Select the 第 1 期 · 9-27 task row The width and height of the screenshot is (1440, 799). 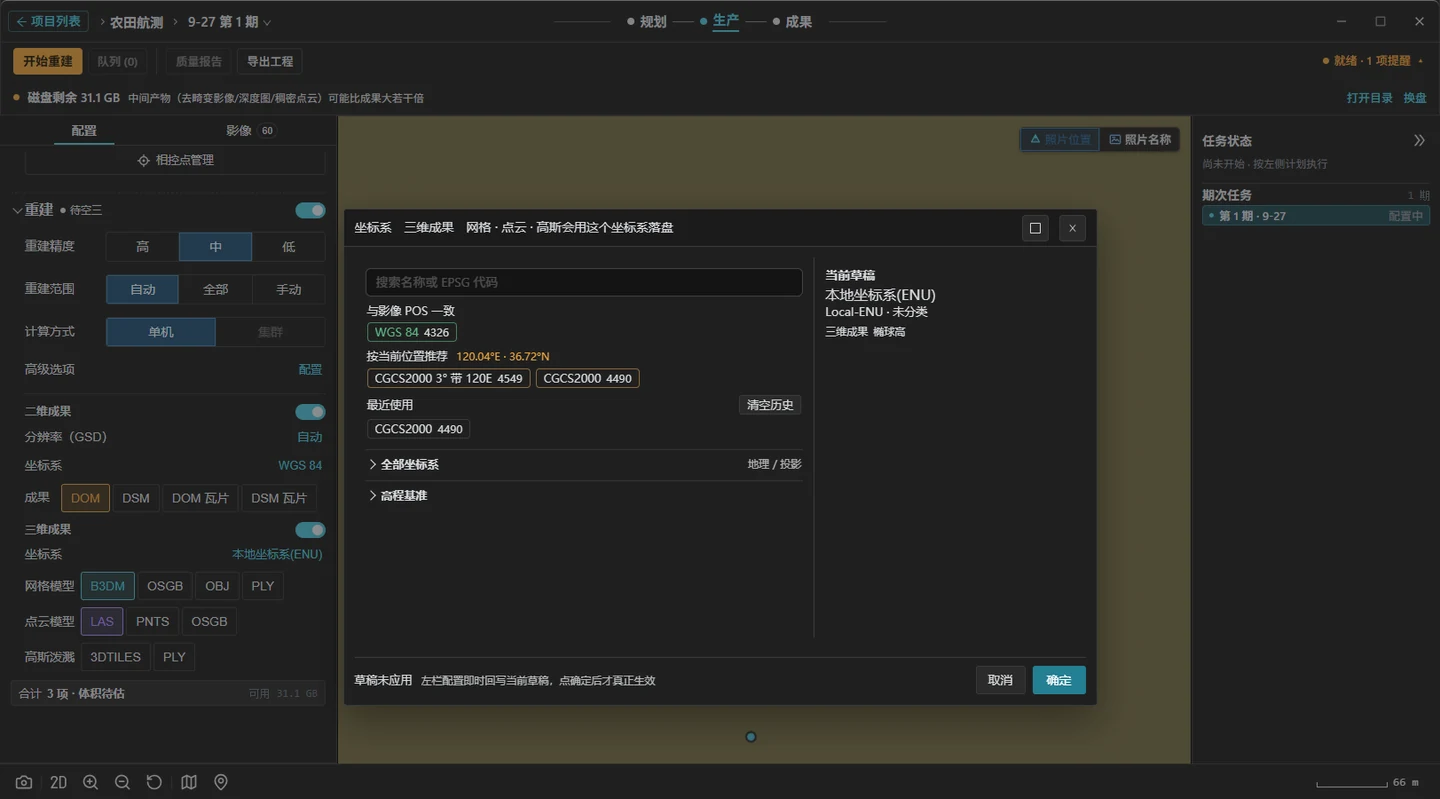tap(1316, 216)
